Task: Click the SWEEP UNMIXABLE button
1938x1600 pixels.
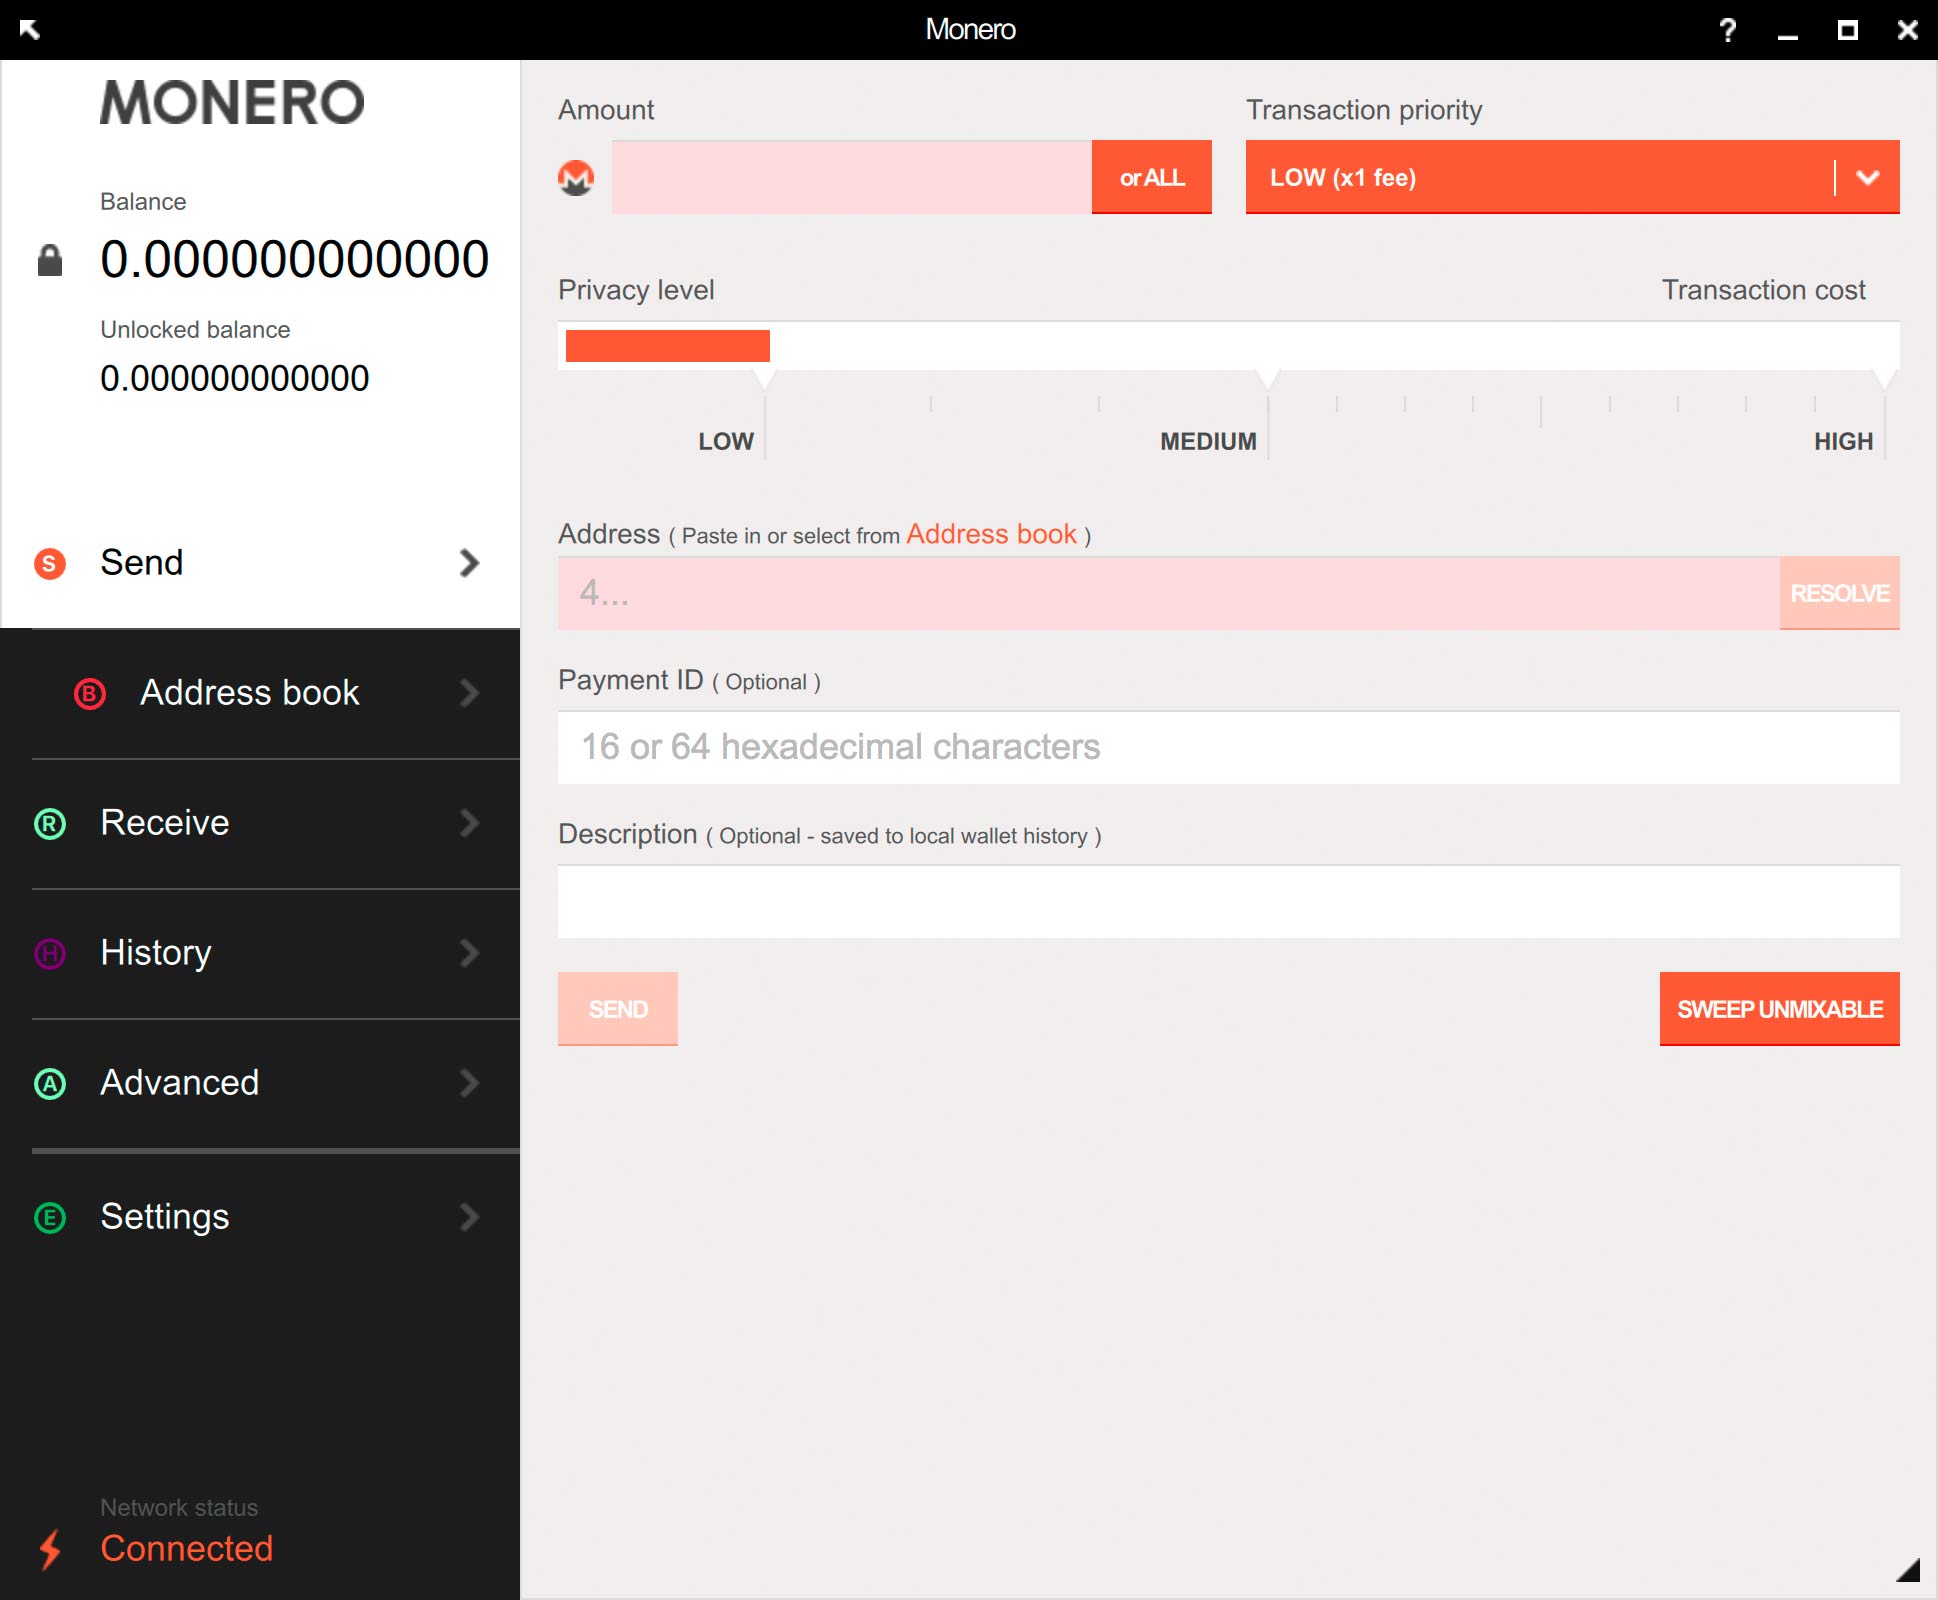Action: 1777,1009
